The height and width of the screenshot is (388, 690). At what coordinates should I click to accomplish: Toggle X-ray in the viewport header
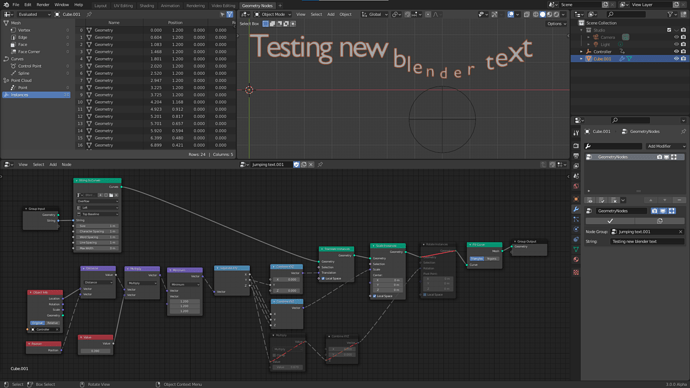(527, 15)
